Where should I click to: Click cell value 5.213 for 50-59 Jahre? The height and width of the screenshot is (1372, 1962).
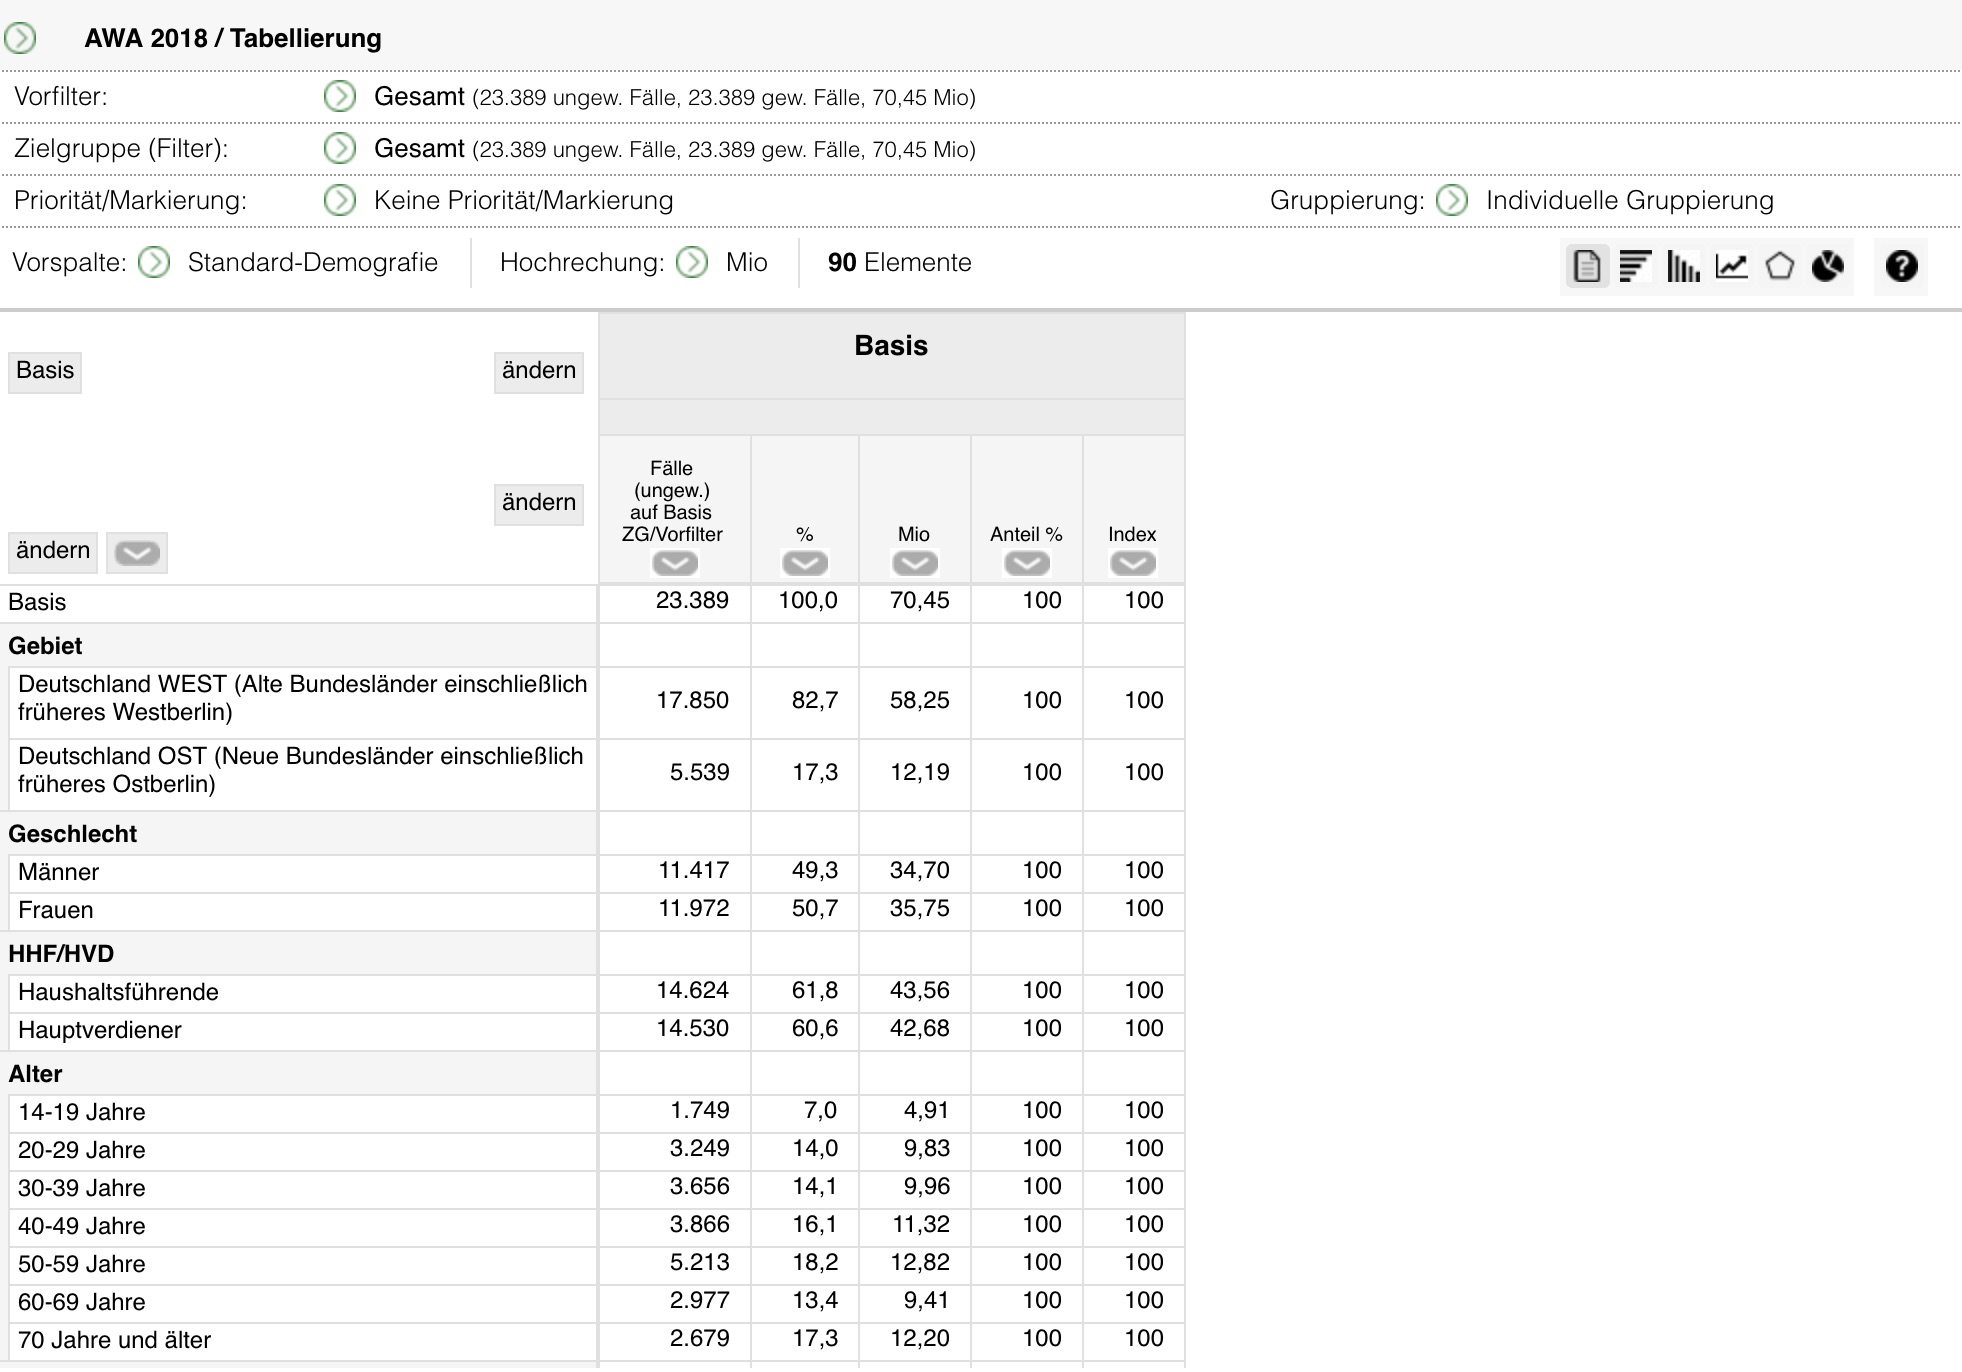700,1262
